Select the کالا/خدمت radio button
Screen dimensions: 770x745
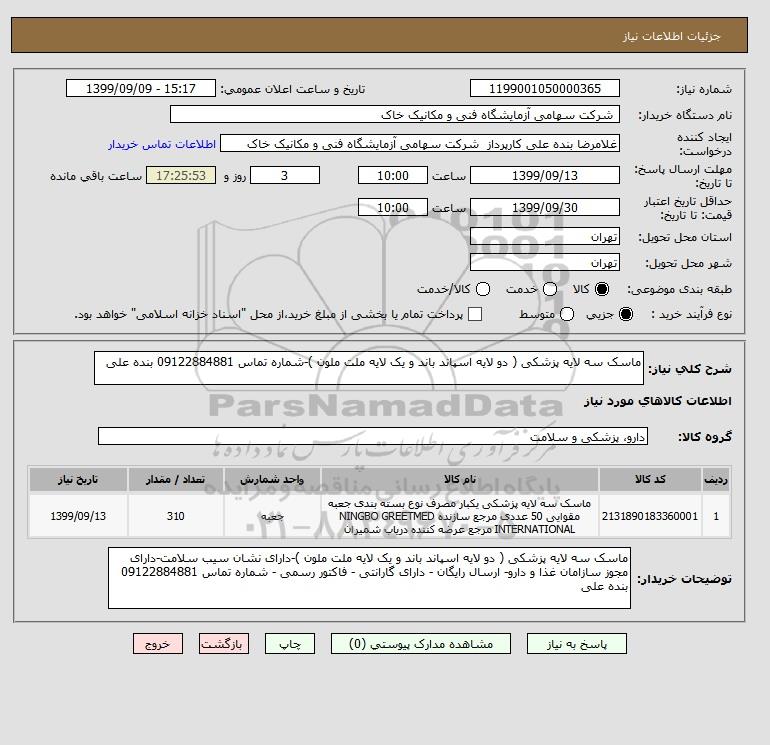coord(483,289)
